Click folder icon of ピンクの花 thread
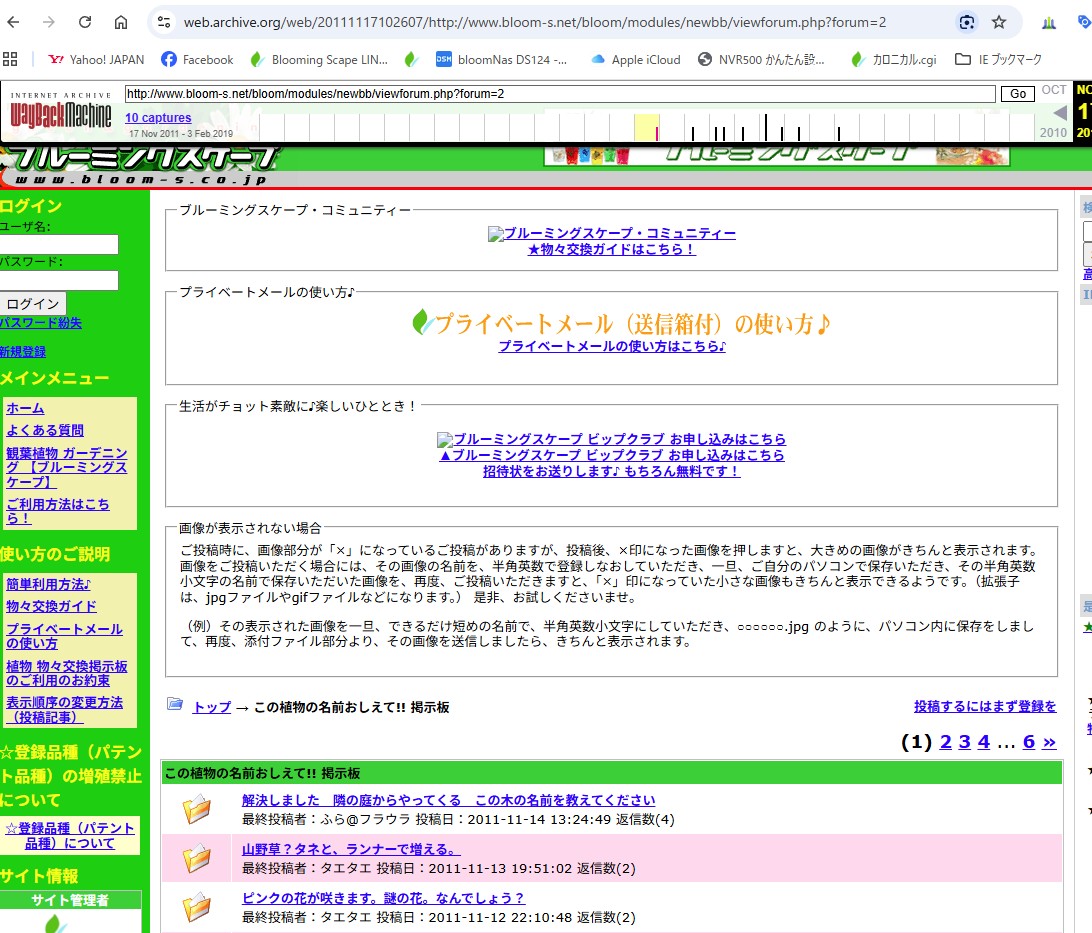The width and height of the screenshot is (1092, 933). point(196,907)
